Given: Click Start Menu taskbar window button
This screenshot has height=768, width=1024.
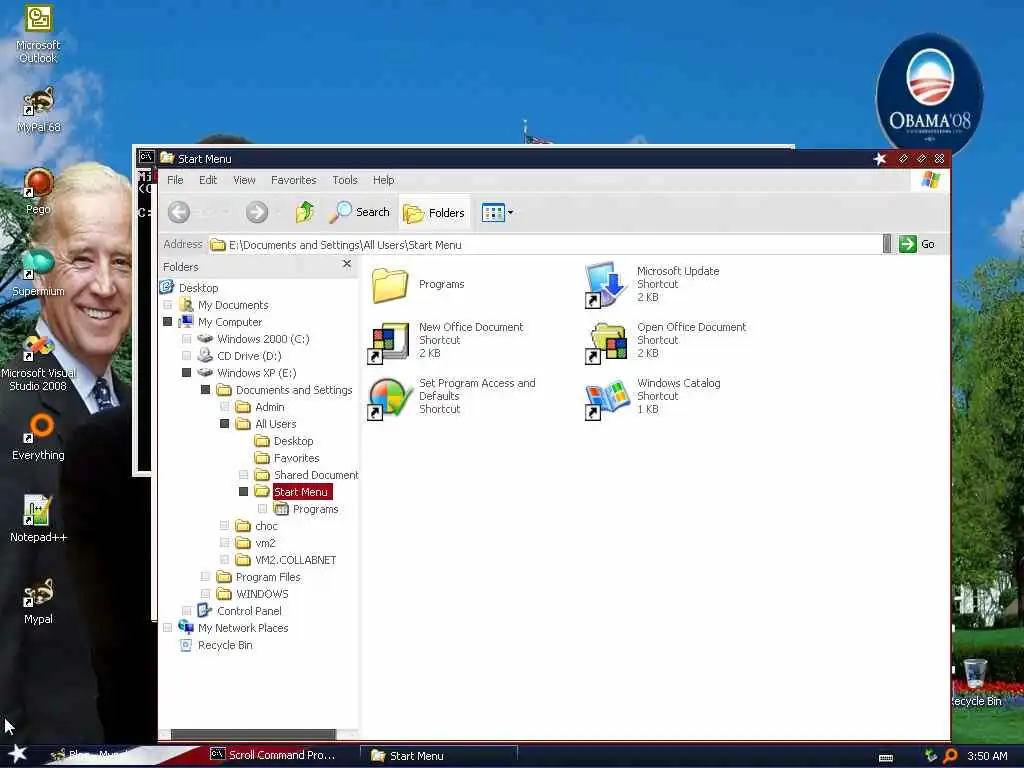Looking at the screenshot, I should click(438, 756).
